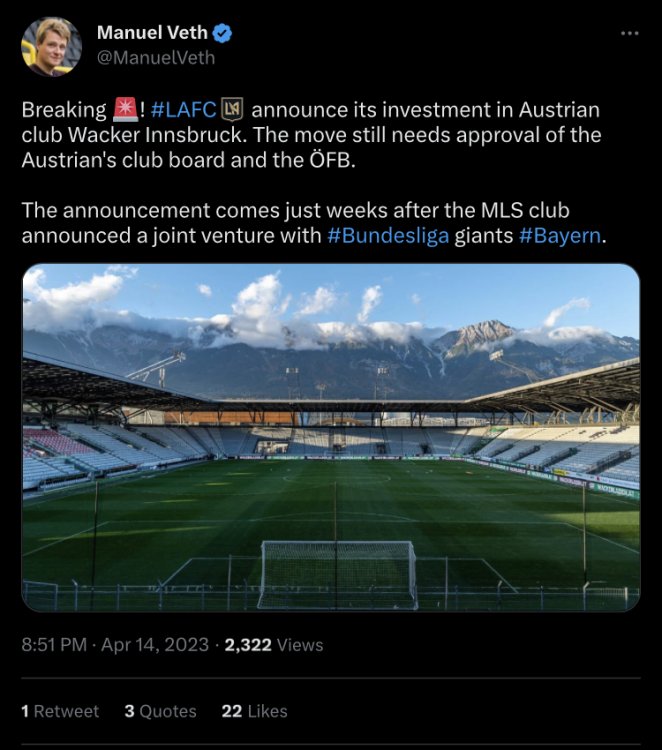Image resolution: width=662 pixels, height=750 pixels.
Task: Open the #Bayern hashtag
Action: coord(561,236)
